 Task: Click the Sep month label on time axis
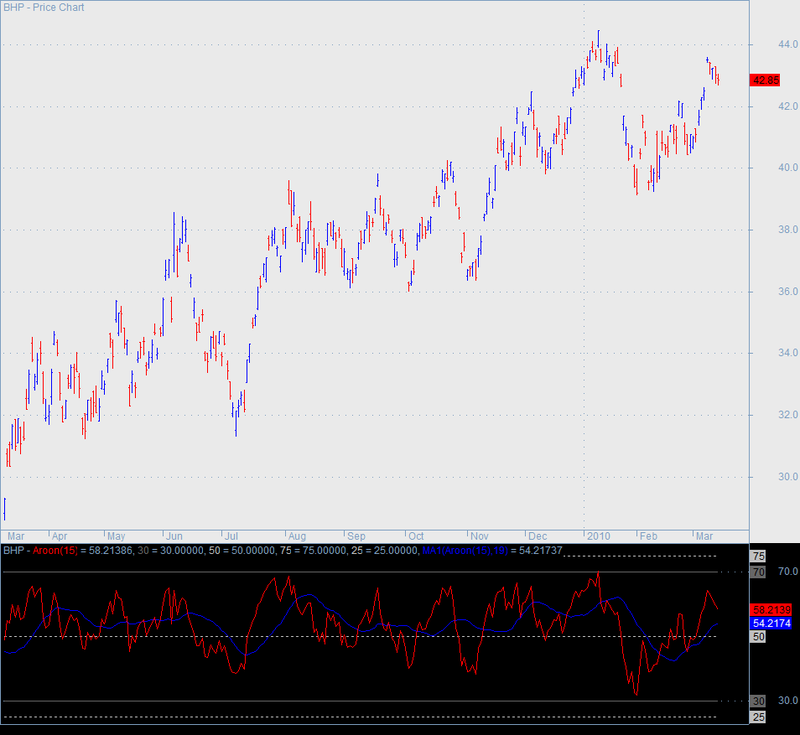(x=356, y=537)
